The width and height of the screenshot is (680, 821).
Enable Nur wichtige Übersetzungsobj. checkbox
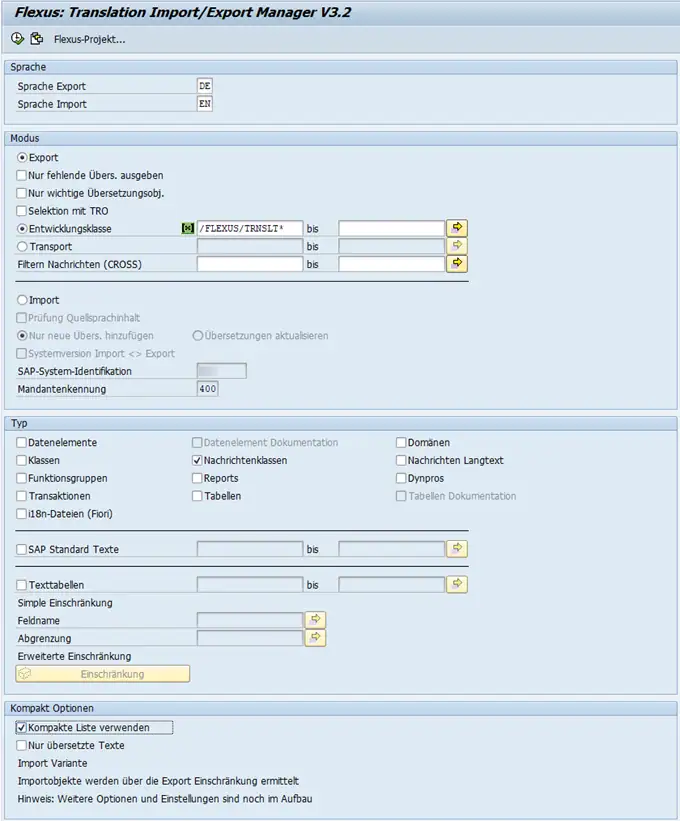point(21,193)
